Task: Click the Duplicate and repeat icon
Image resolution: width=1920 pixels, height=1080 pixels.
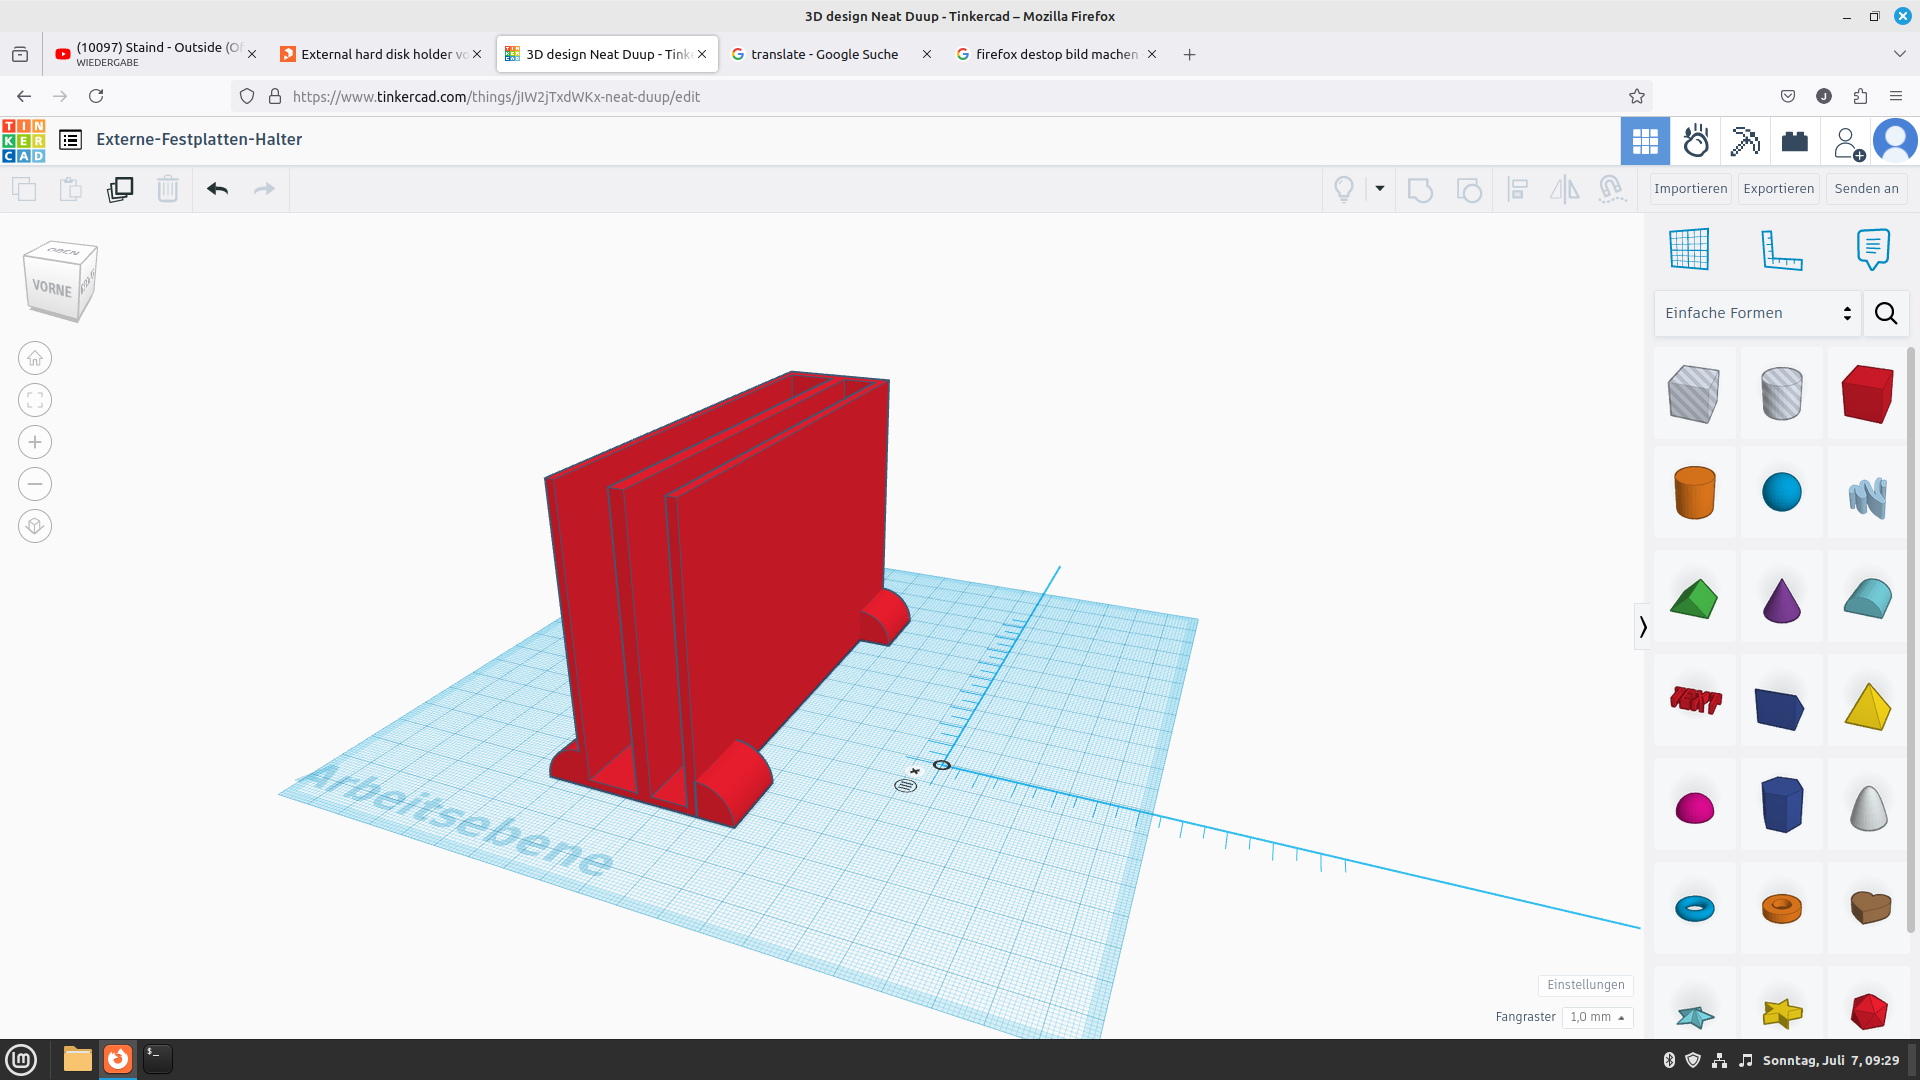Action: click(x=120, y=189)
